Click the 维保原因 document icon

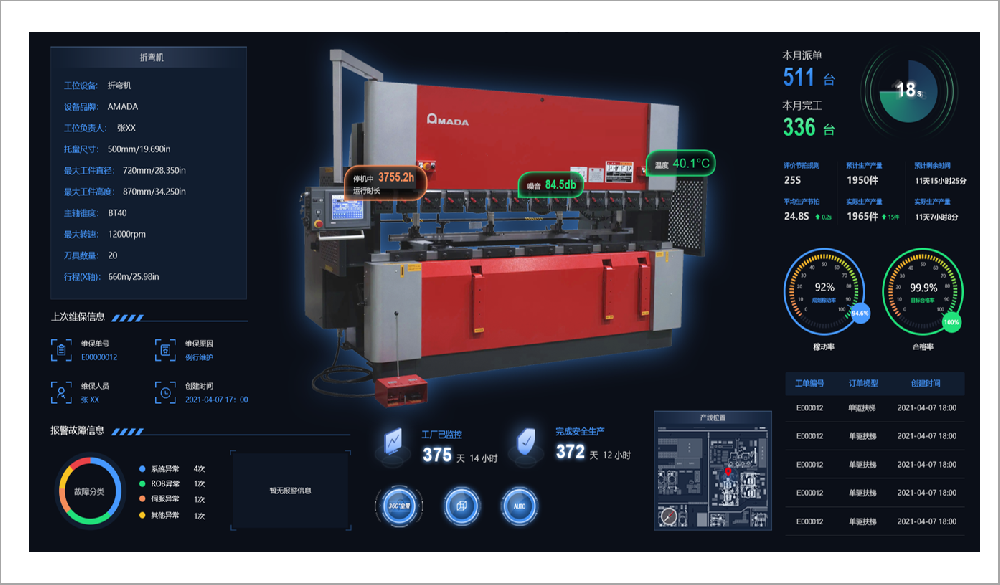click(165, 350)
